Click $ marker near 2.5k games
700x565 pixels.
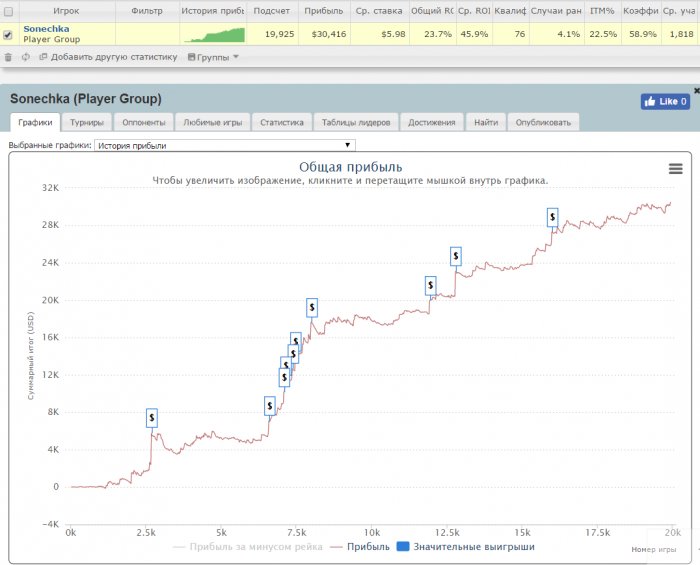pyautogui.click(x=152, y=418)
